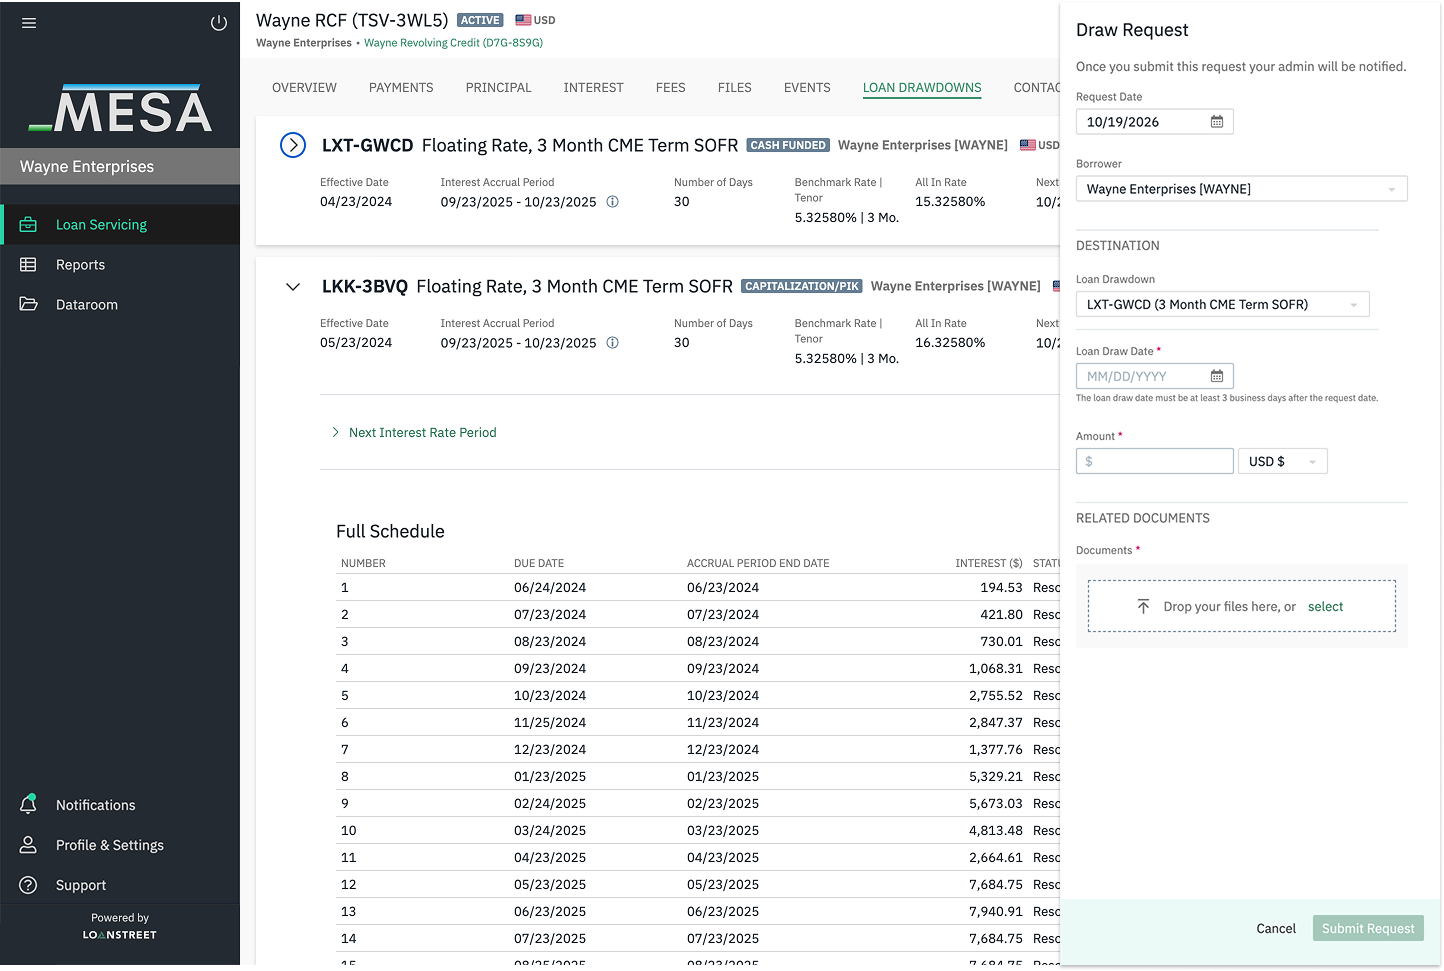Click the Notifications bell icon

[29, 804]
